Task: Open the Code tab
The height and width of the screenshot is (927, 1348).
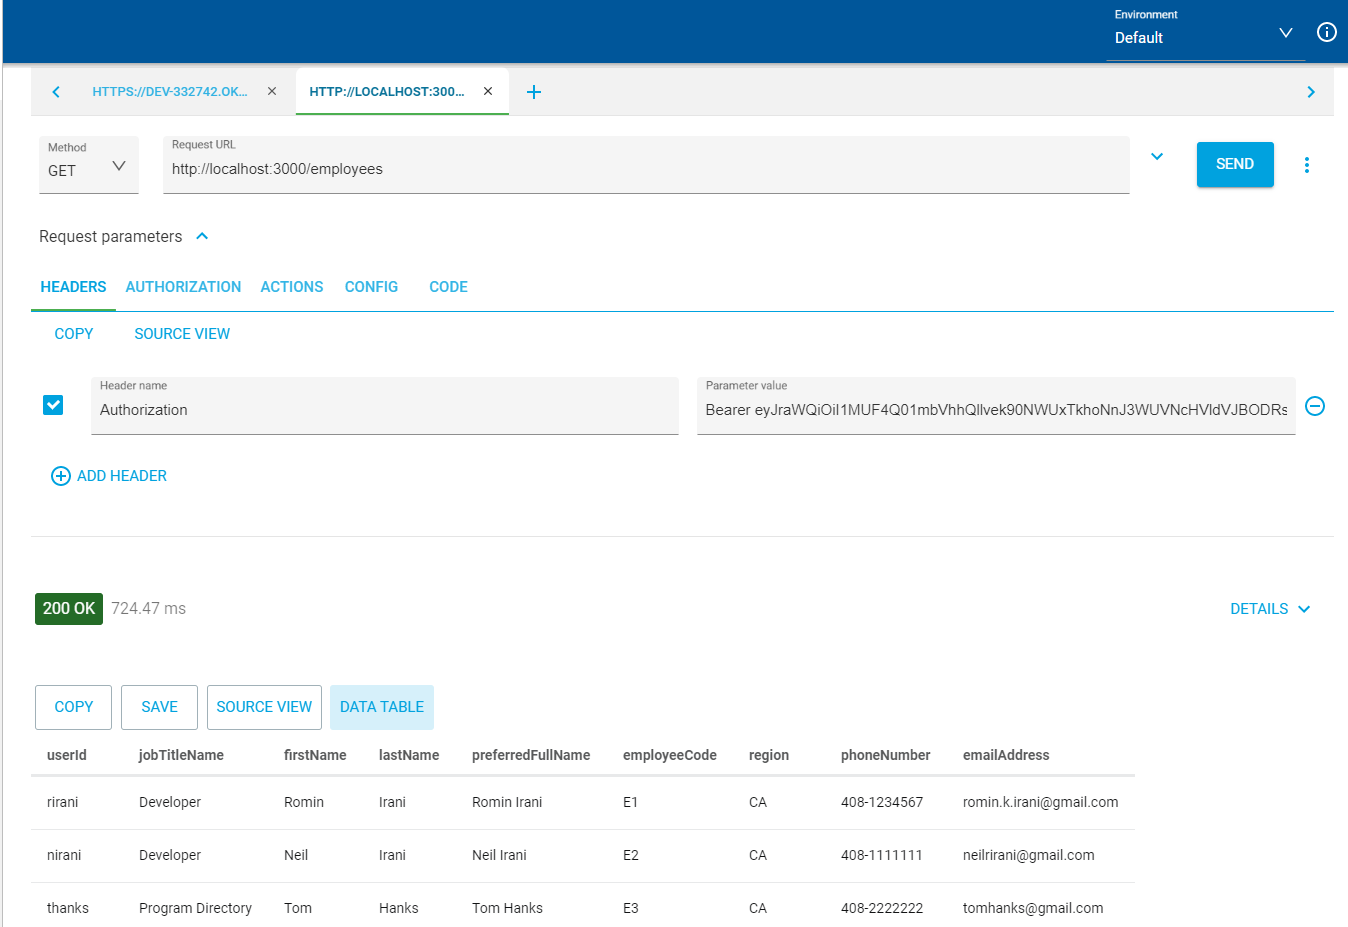Action: point(448,287)
